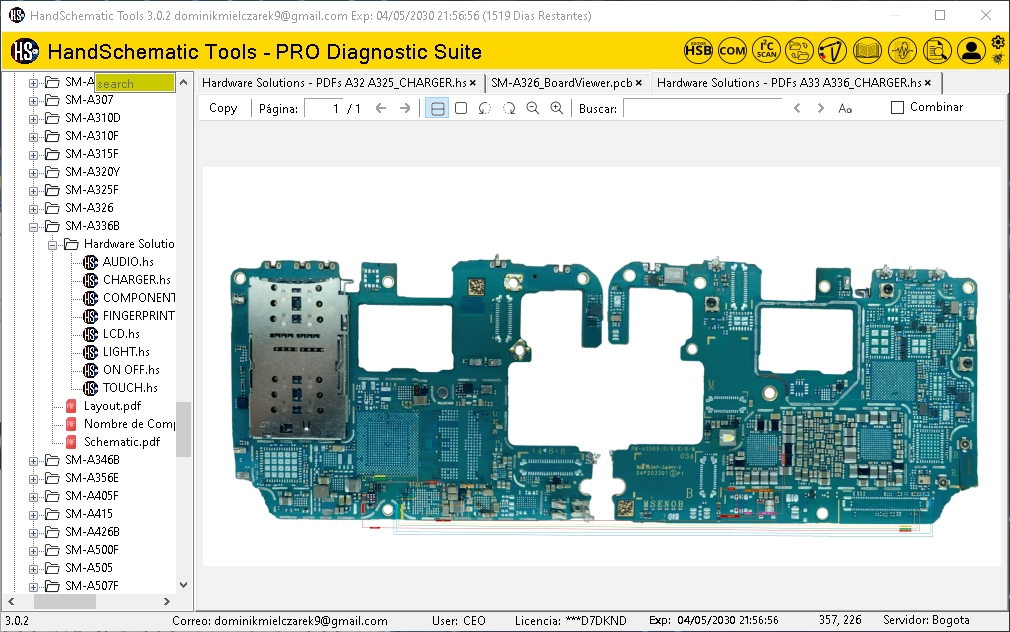Go to next page arrow
The image size is (1010, 632).
(405, 108)
